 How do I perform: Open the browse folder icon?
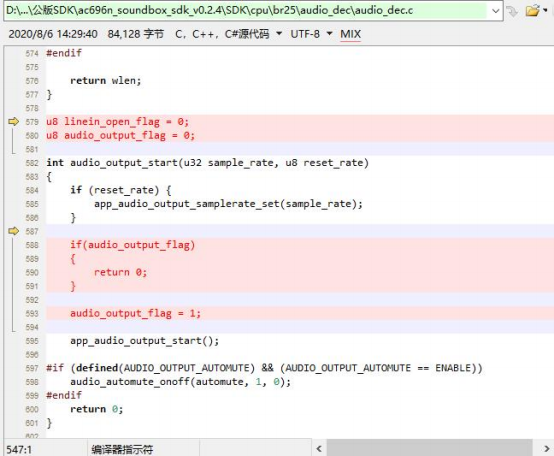point(532,11)
